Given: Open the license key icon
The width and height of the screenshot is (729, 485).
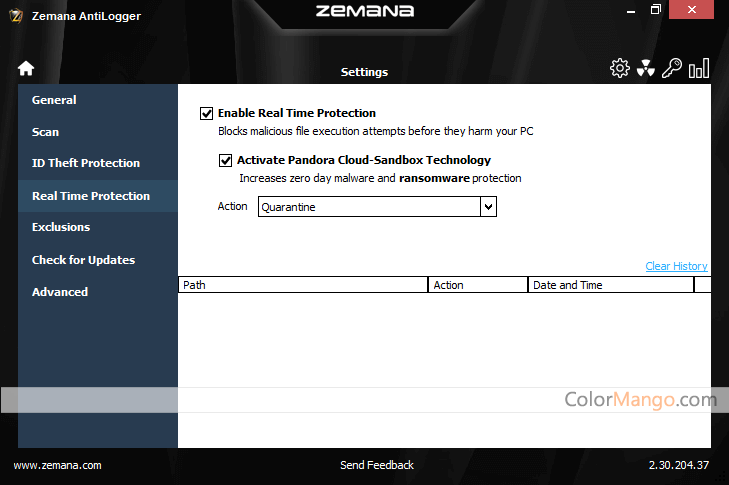Looking at the screenshot, I should pyautogui.click(x=672, y=68).
